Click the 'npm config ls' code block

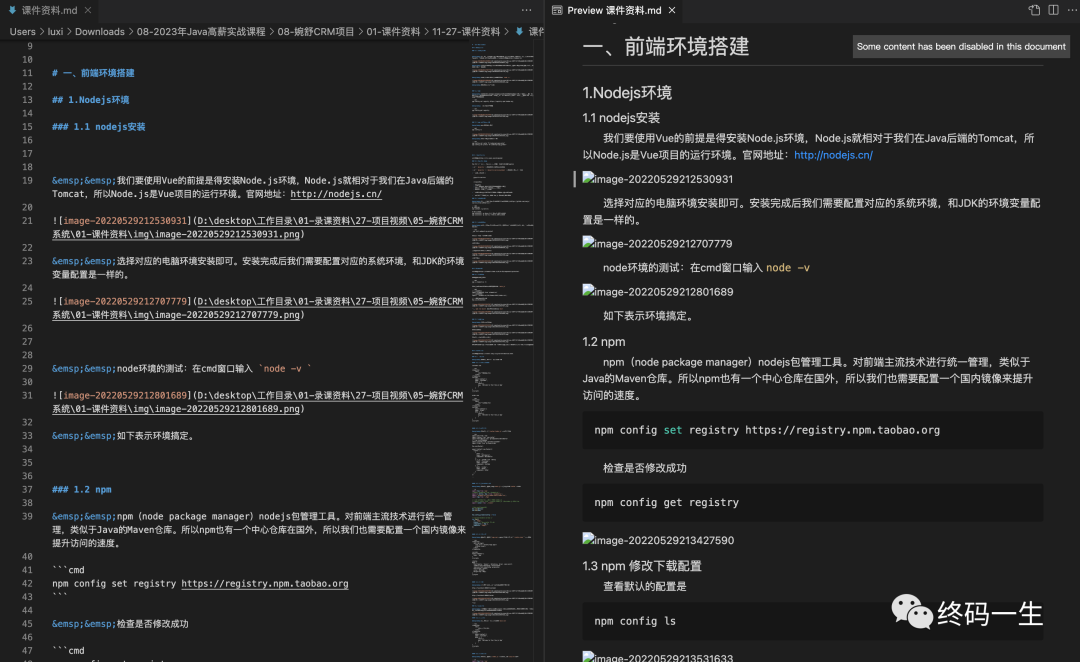pyautogui.click(x=812, y=621)
